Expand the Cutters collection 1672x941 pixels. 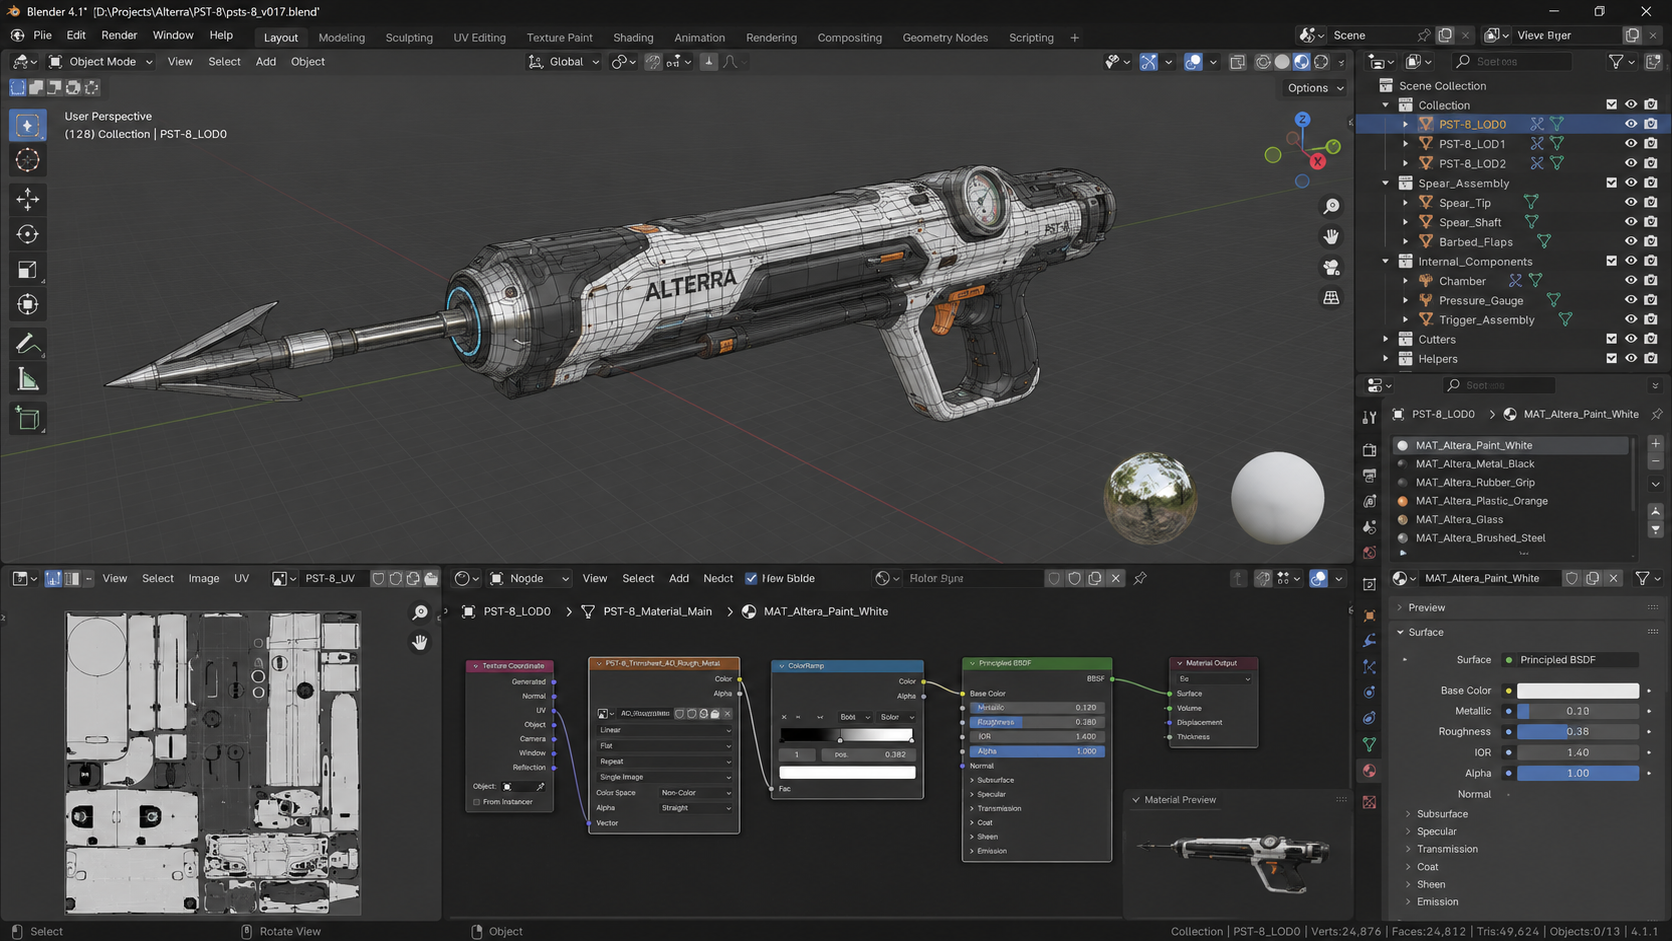1386,340
